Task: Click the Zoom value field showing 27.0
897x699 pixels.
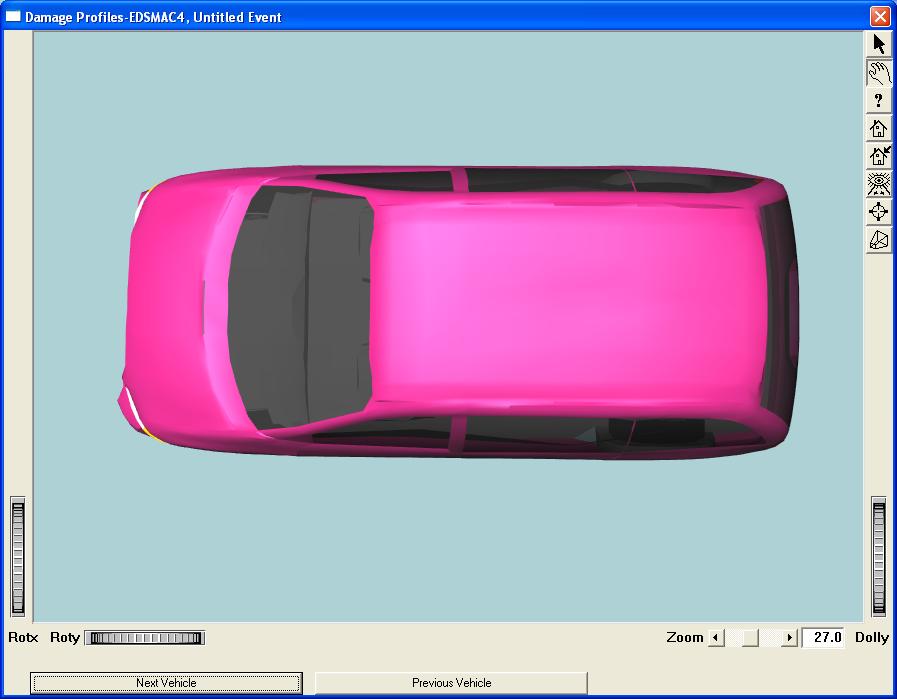Action: click(823, 638)
